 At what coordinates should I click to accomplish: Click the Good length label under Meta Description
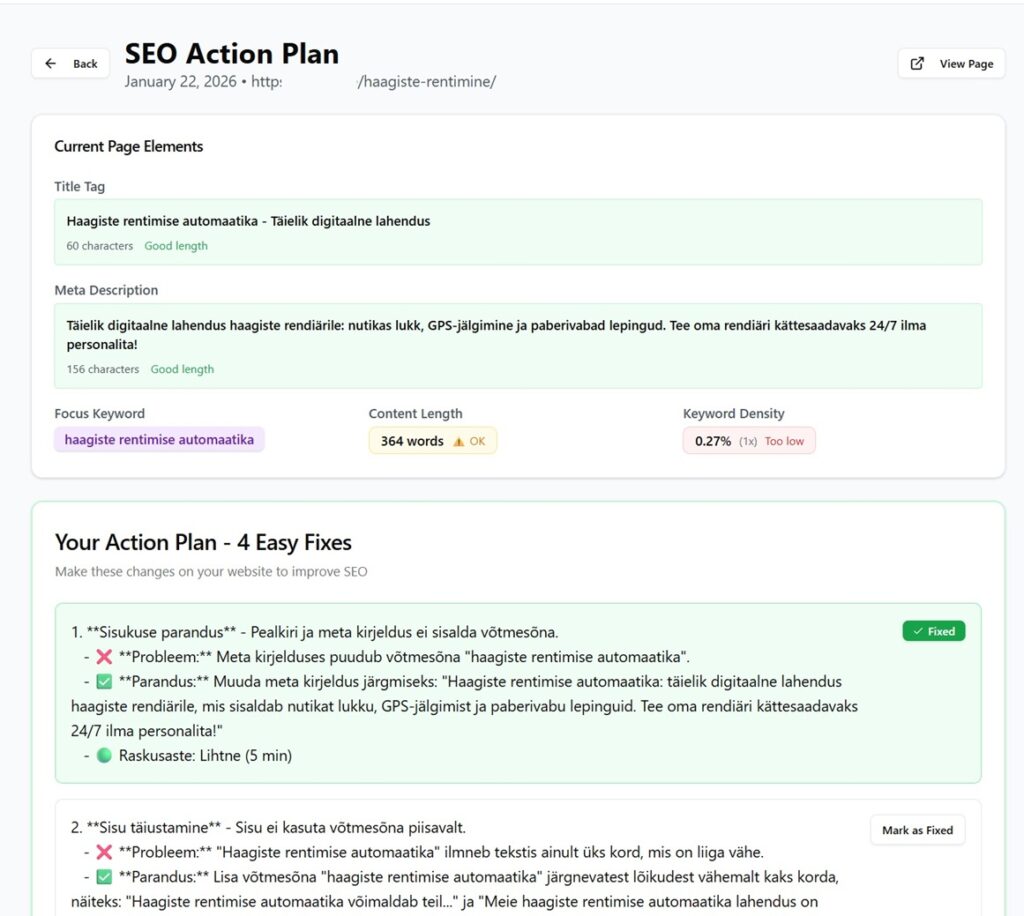click(182, 369)
